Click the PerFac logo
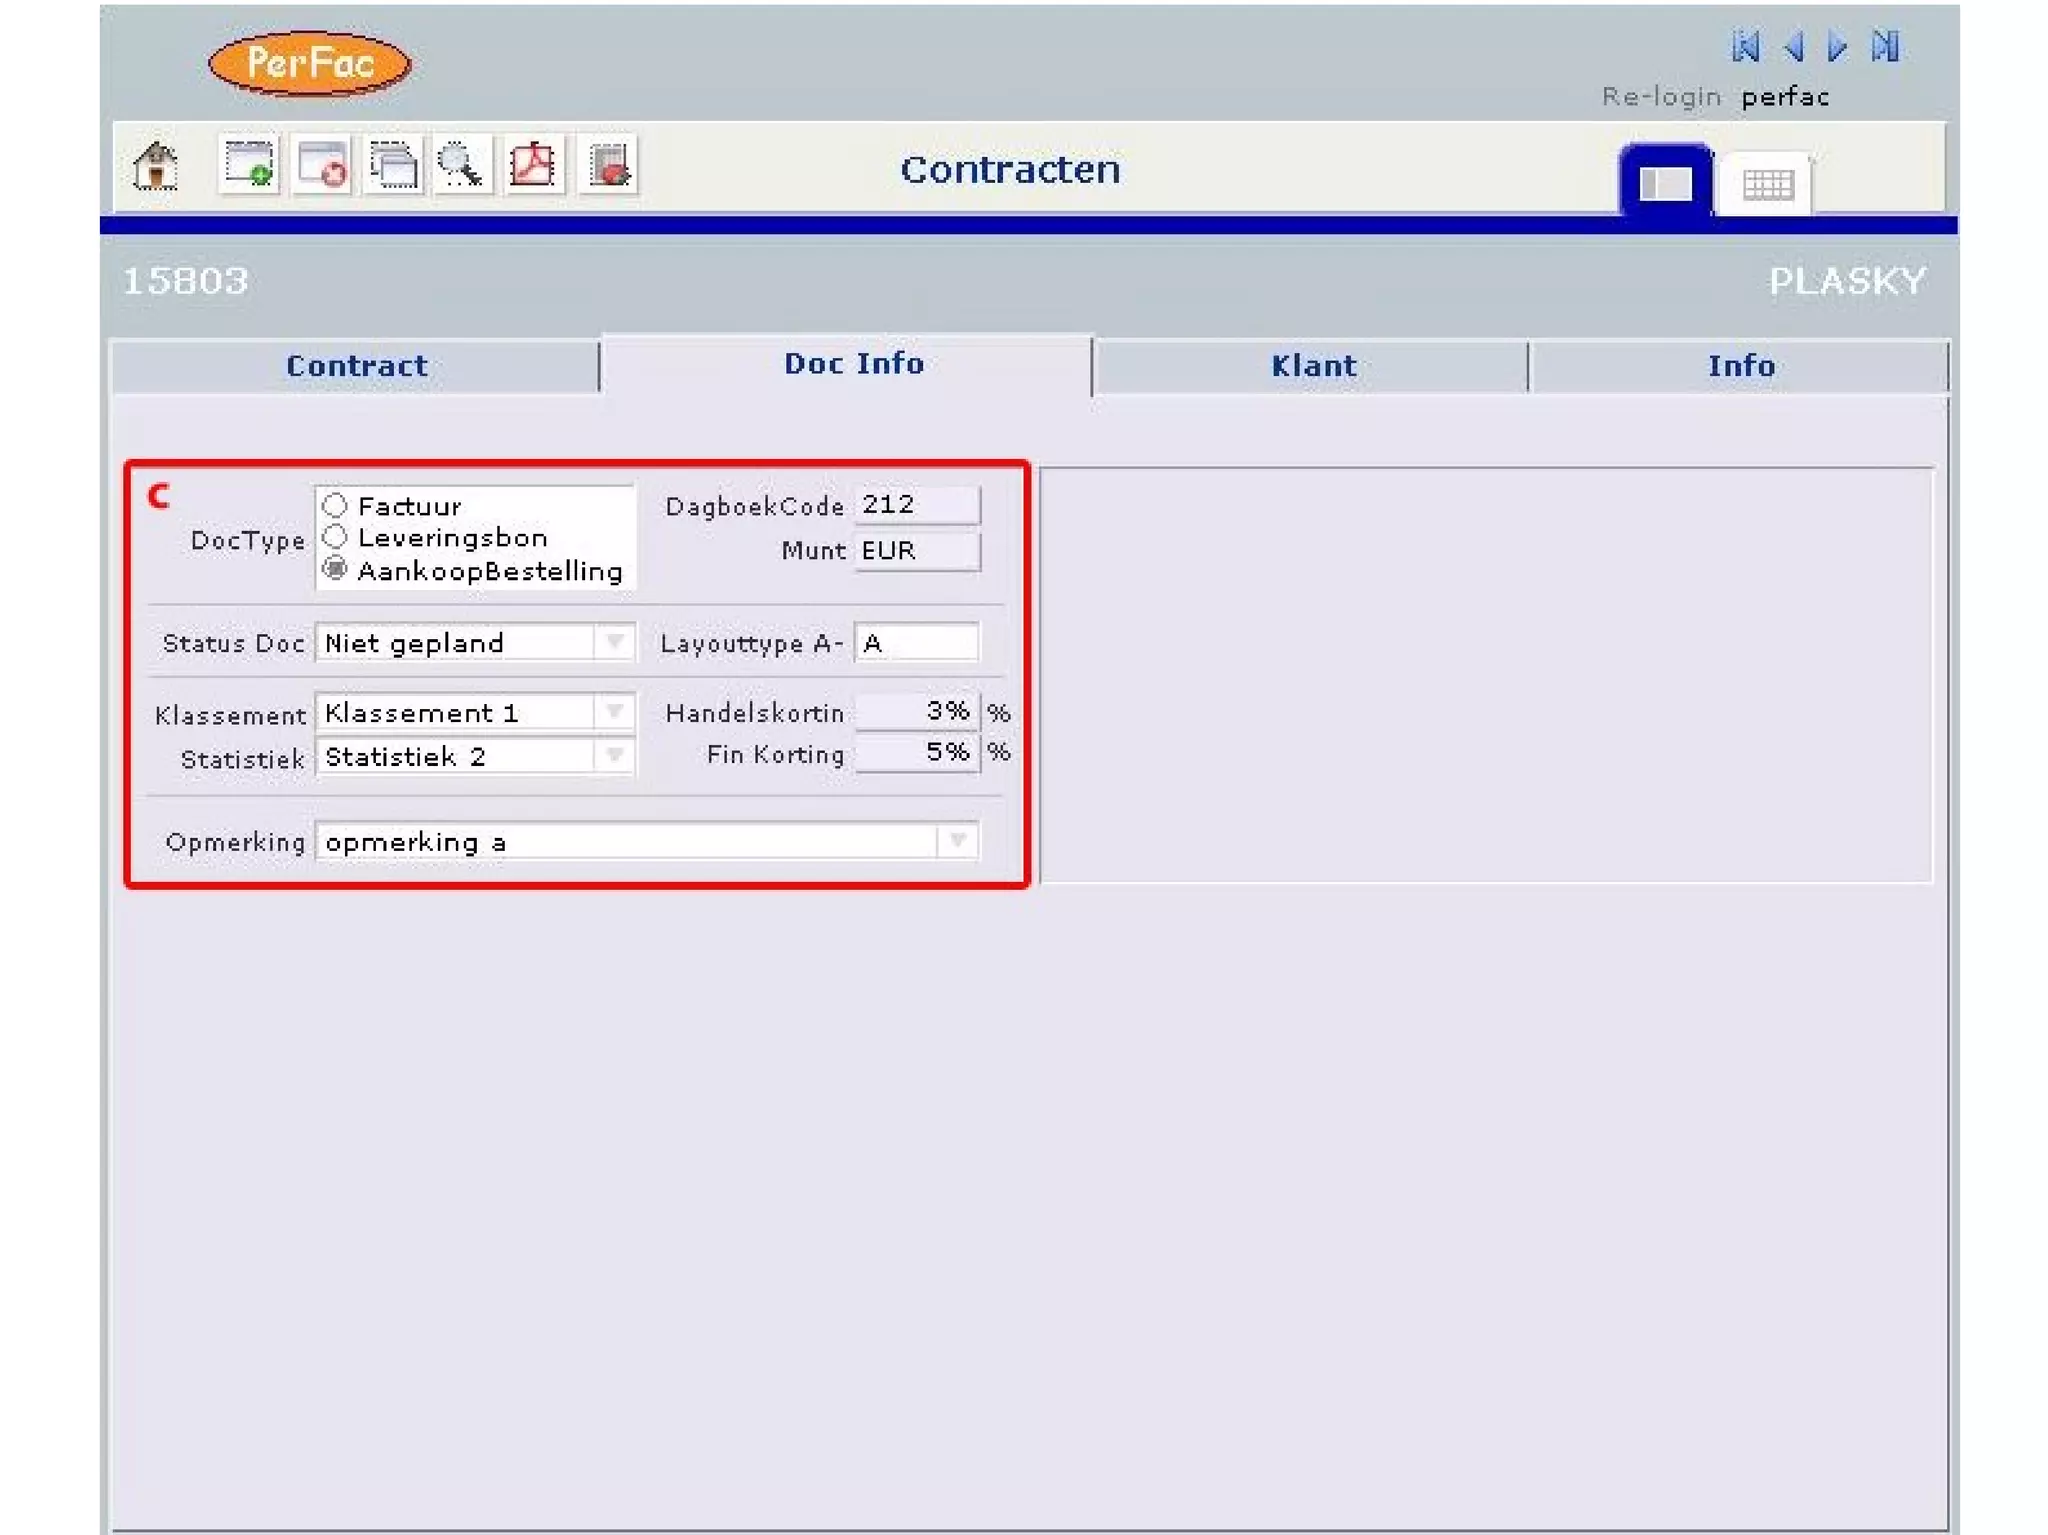The width and height of the screenshot is (2048, 1535). (310, 64)
